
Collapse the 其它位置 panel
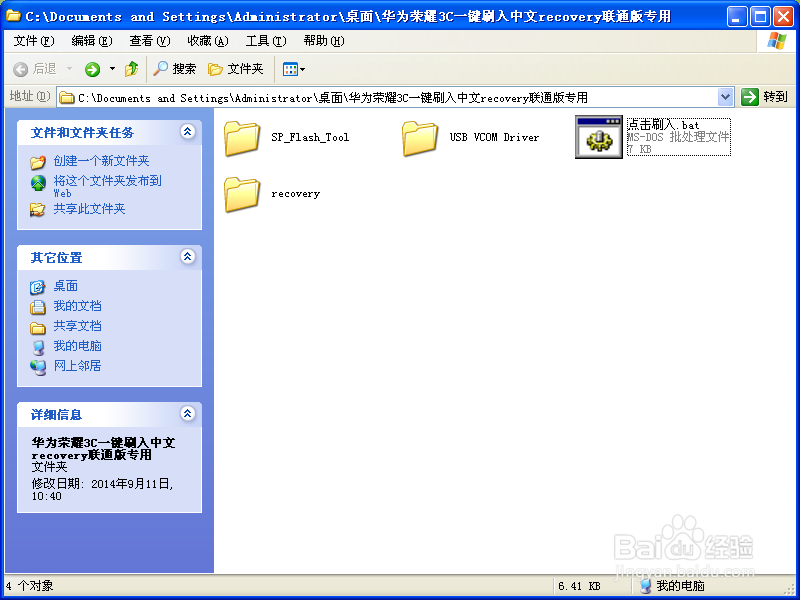187,257
